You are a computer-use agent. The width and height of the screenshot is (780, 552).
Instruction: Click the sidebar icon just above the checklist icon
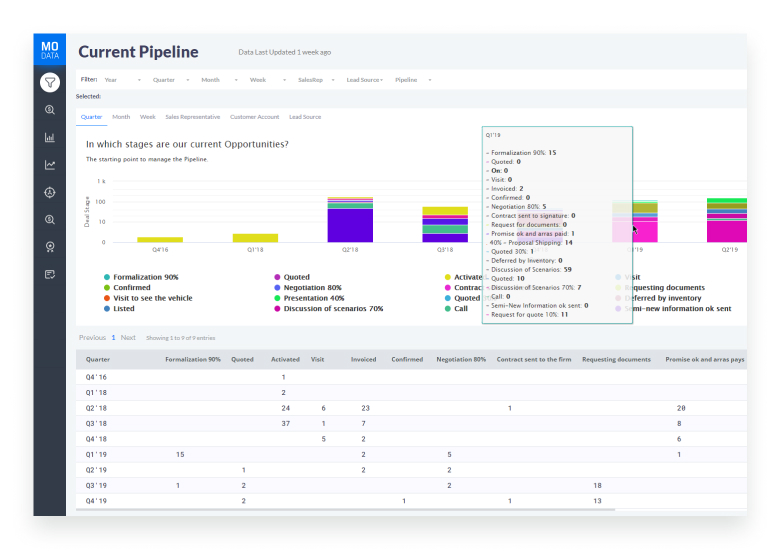click(x=49, y=247)
